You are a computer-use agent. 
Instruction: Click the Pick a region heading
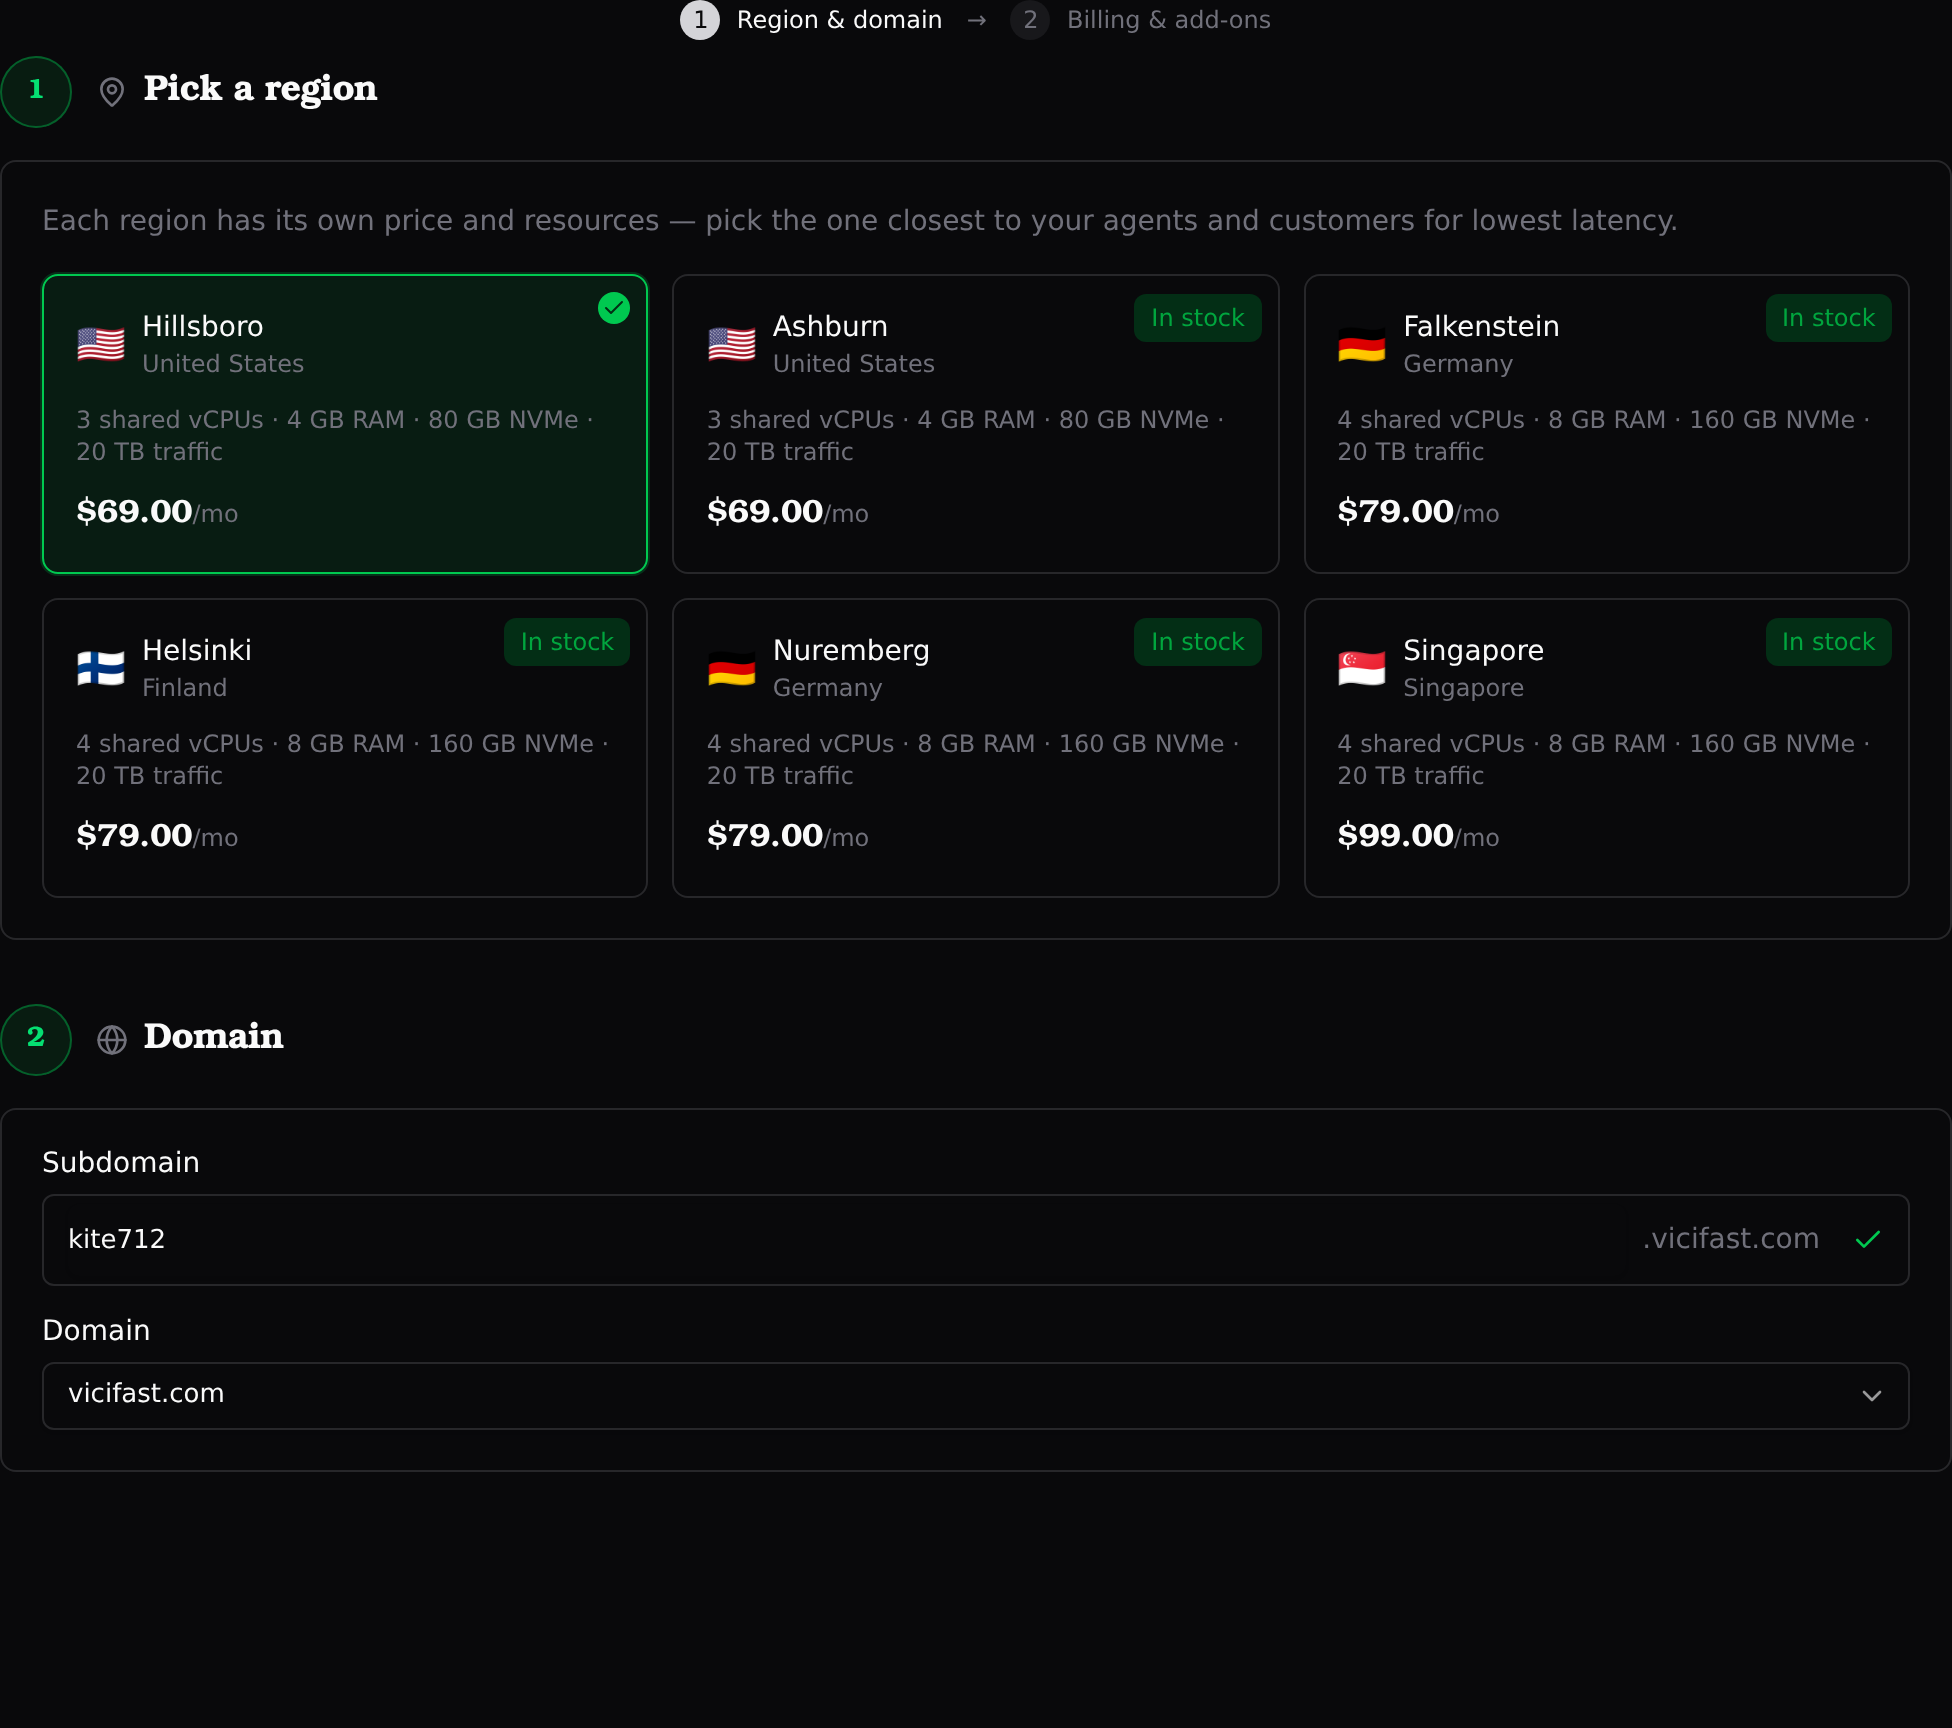[260, 90]
